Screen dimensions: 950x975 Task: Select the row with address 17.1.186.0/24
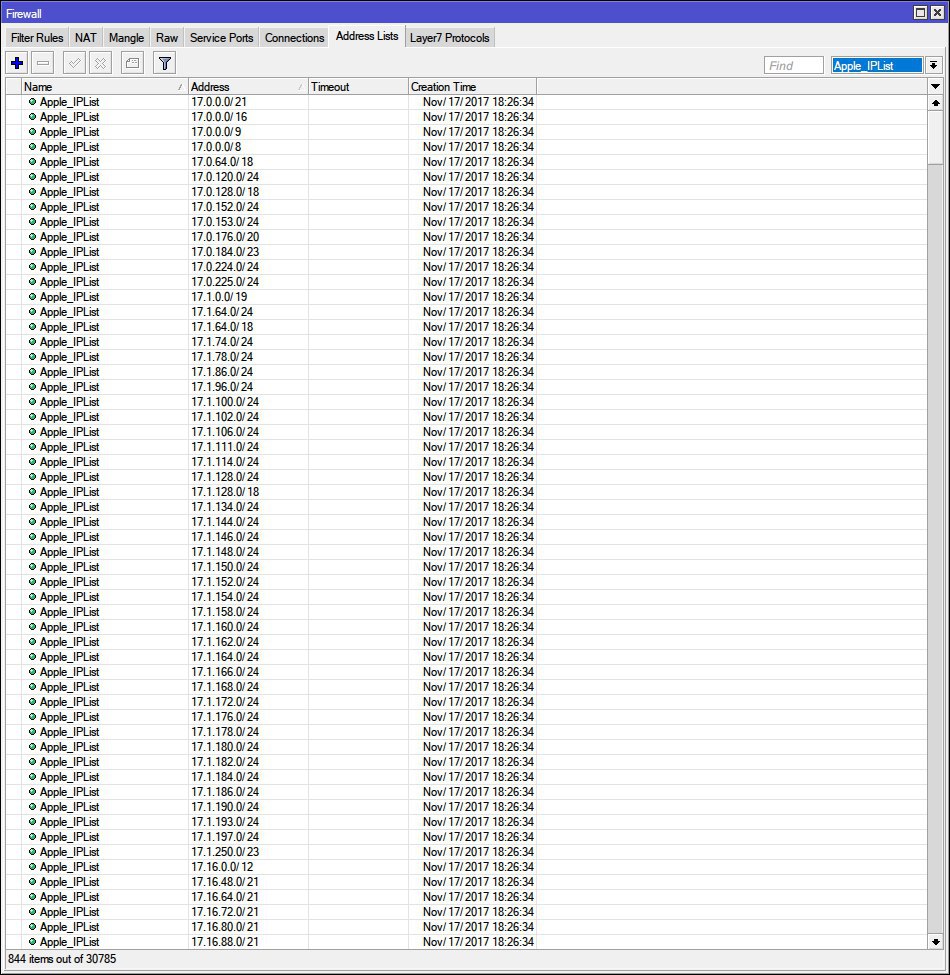pos(466,792)
